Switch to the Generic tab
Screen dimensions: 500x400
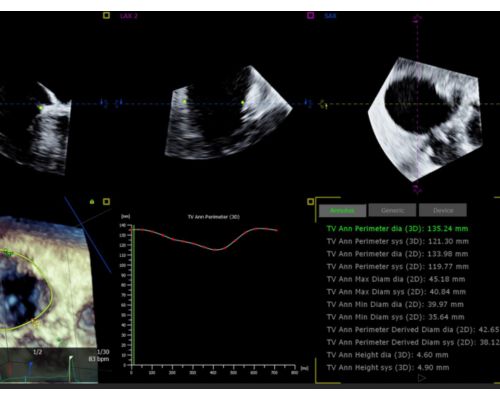[x=393, y=210]
